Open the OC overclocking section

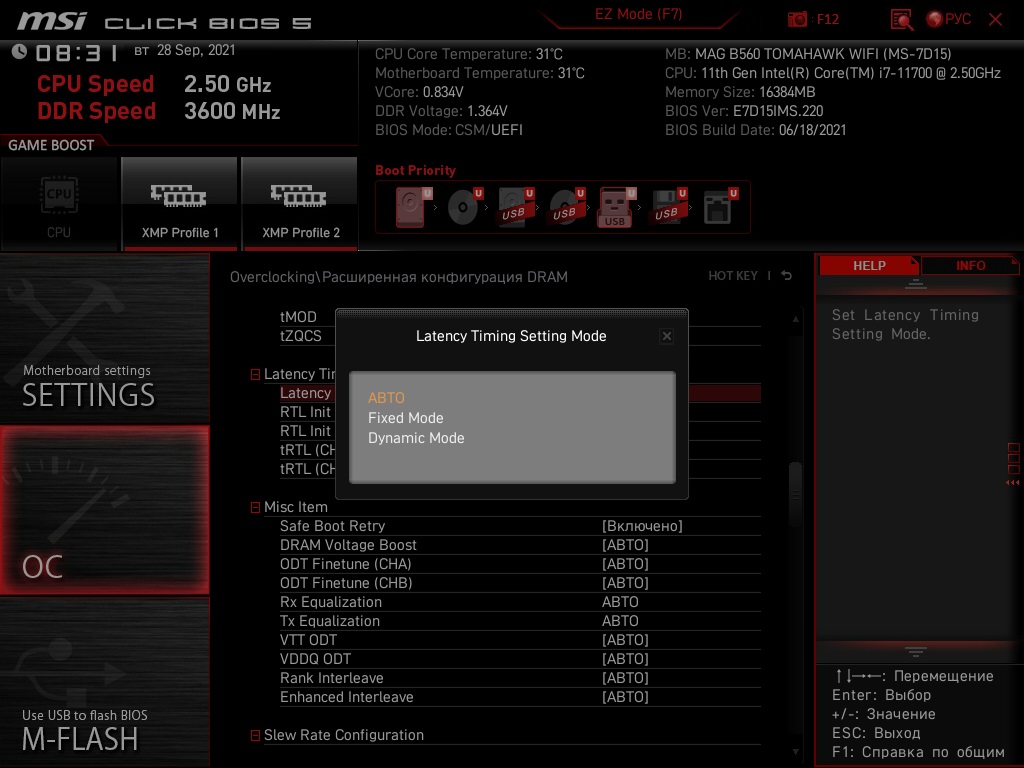pos(104,510)
